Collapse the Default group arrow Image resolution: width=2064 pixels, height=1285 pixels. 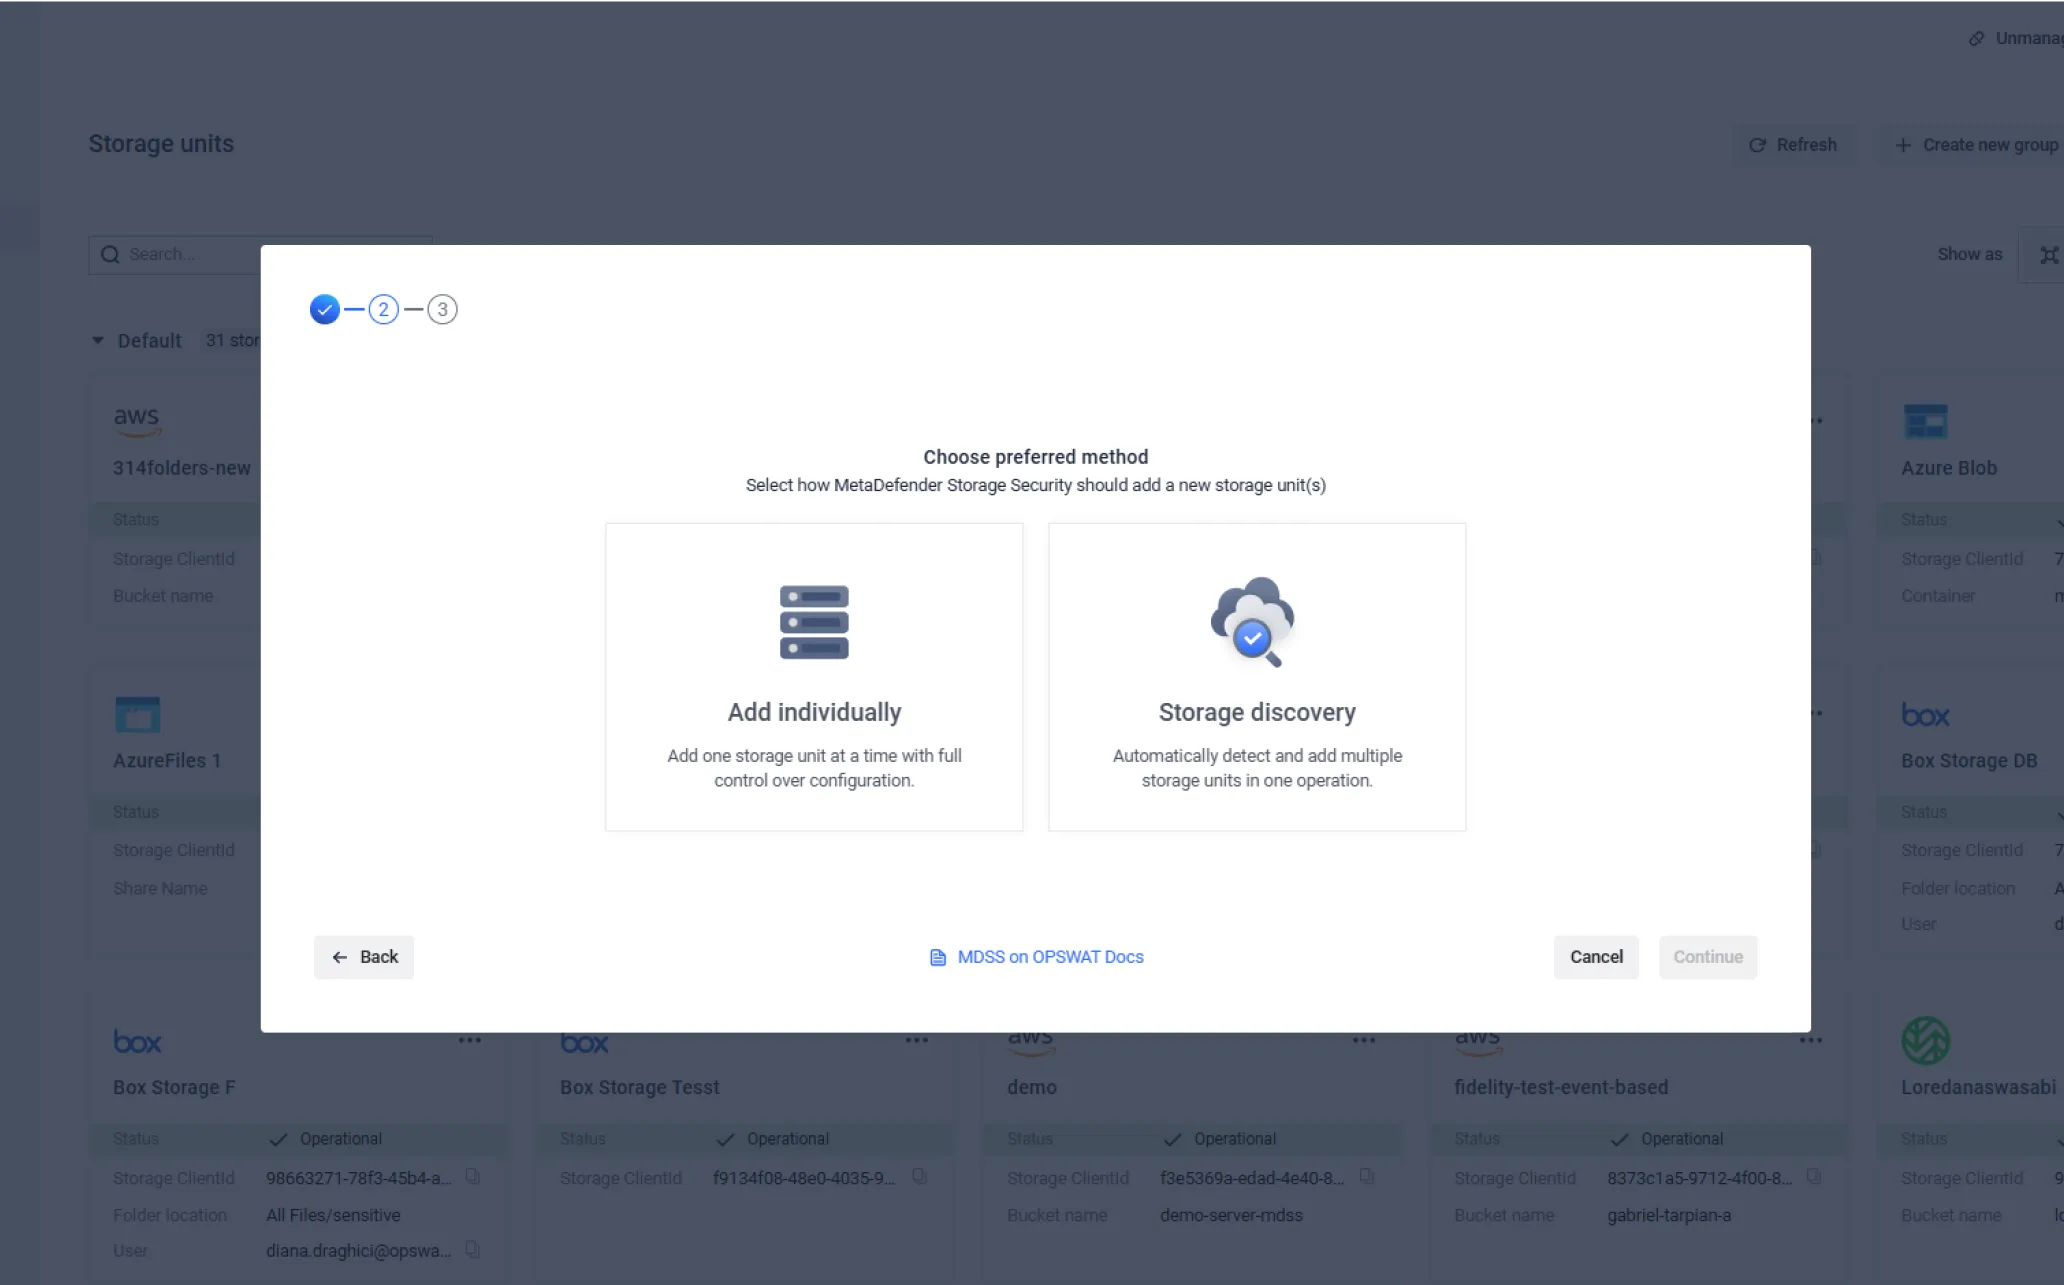coord(98,340)
